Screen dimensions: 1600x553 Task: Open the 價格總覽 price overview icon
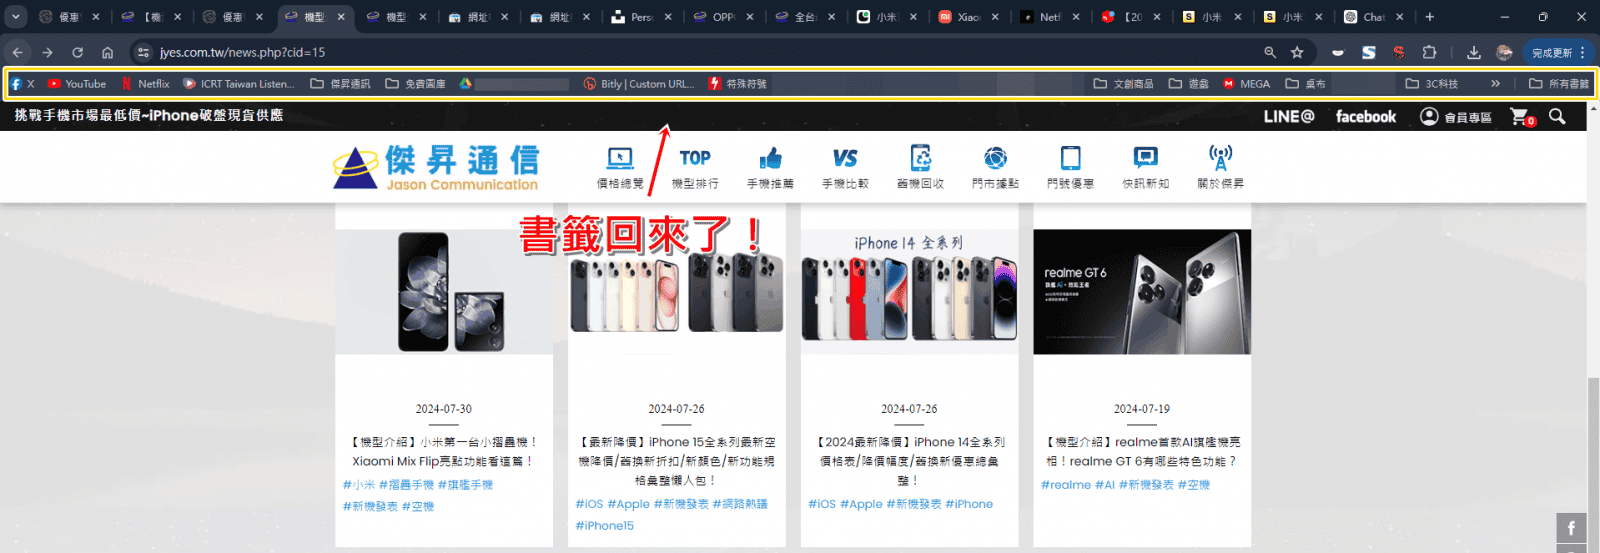620,167
